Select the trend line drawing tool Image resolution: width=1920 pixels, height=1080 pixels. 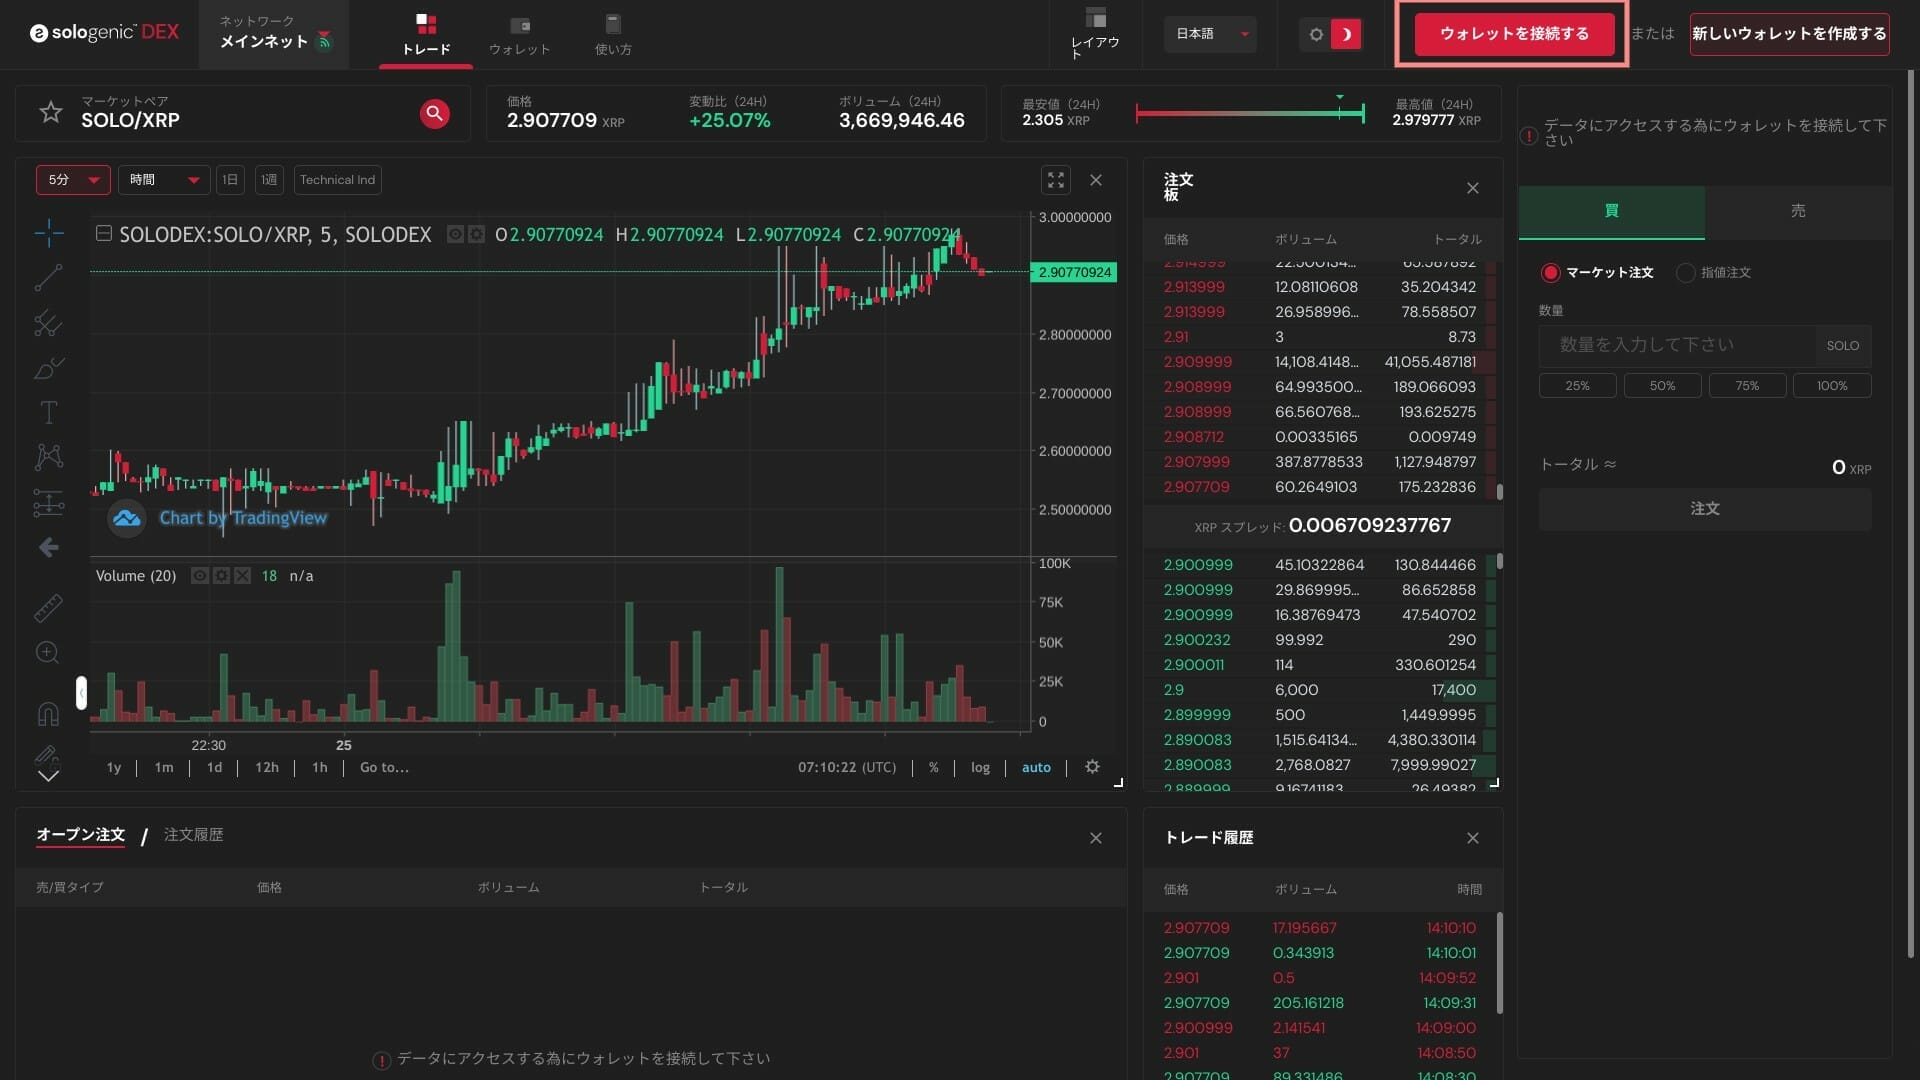click(x=48, y=278)
